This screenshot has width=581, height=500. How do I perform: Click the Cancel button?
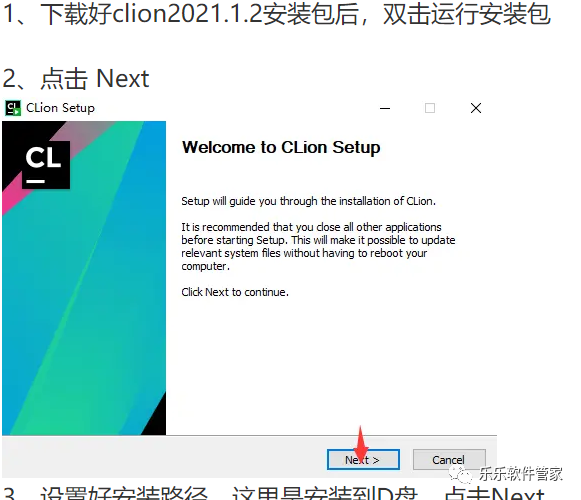tap(449, 460)
